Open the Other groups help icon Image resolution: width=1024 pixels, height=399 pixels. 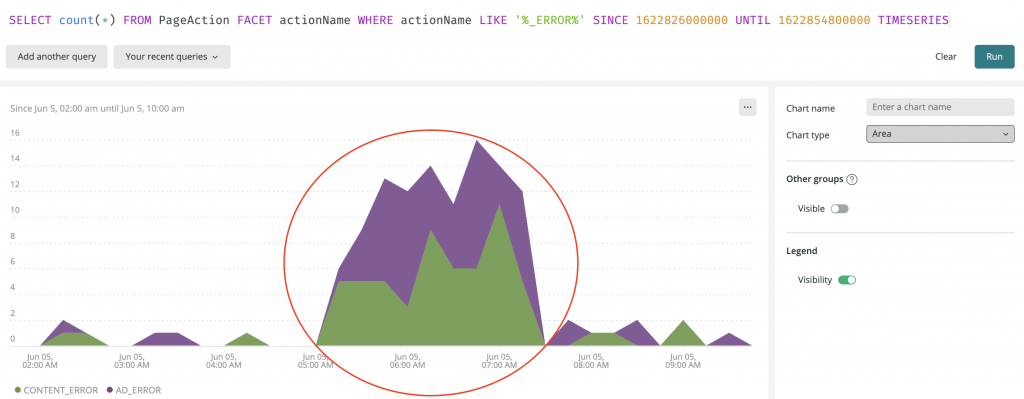(851, 180)
